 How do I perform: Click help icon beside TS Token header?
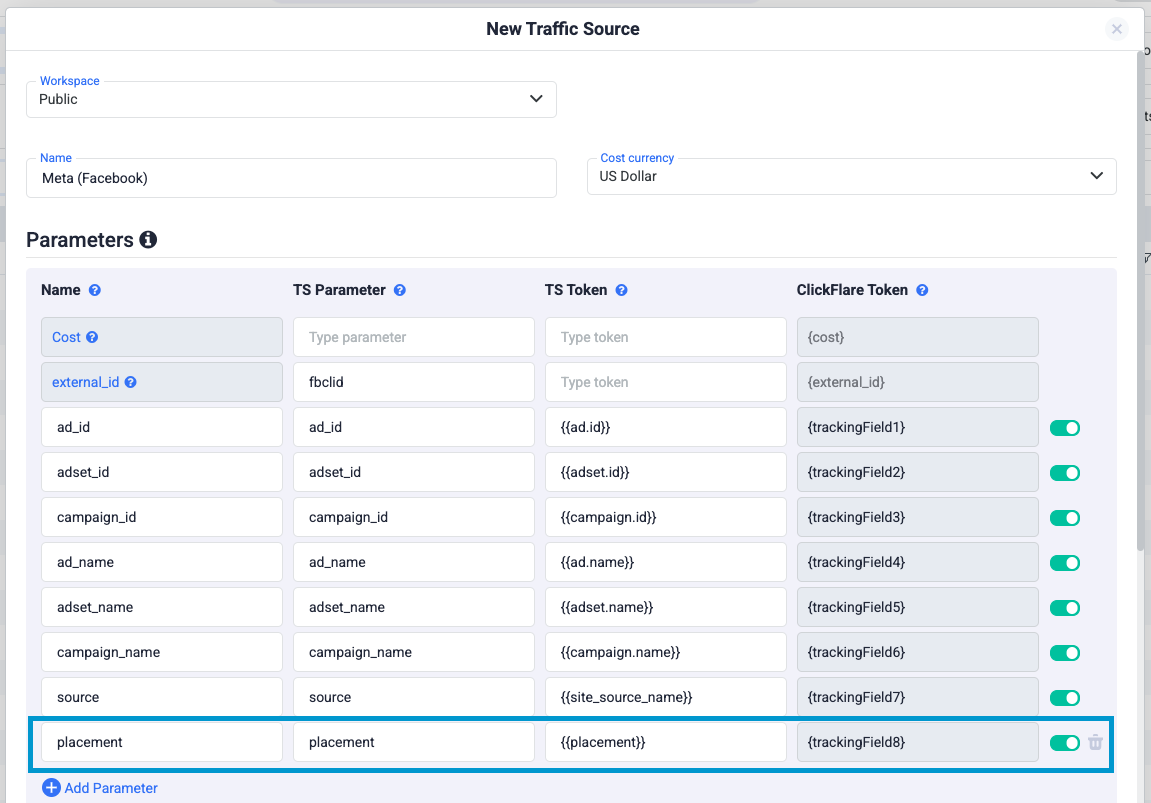click(621, 290)
